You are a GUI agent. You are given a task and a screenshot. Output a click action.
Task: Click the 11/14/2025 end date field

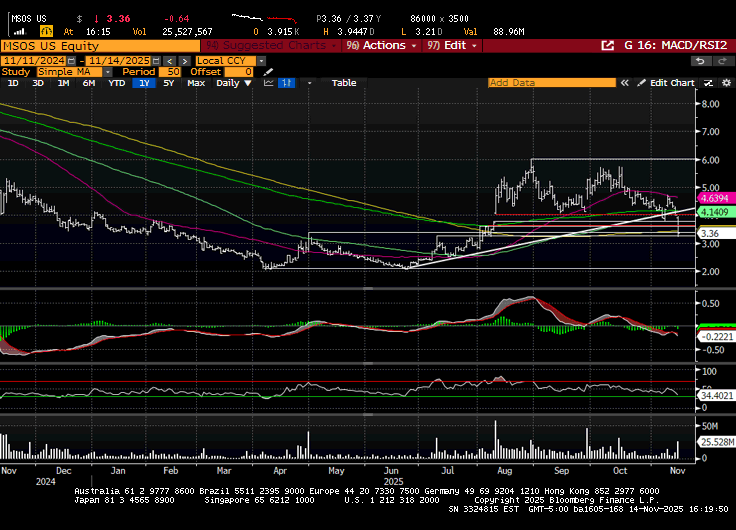(x=119, y=61)
